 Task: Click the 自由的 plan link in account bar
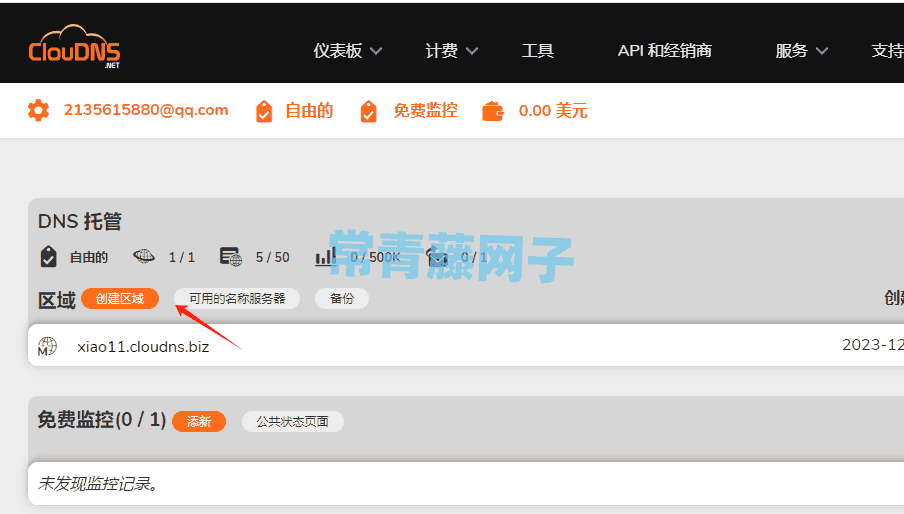[309, 111]
